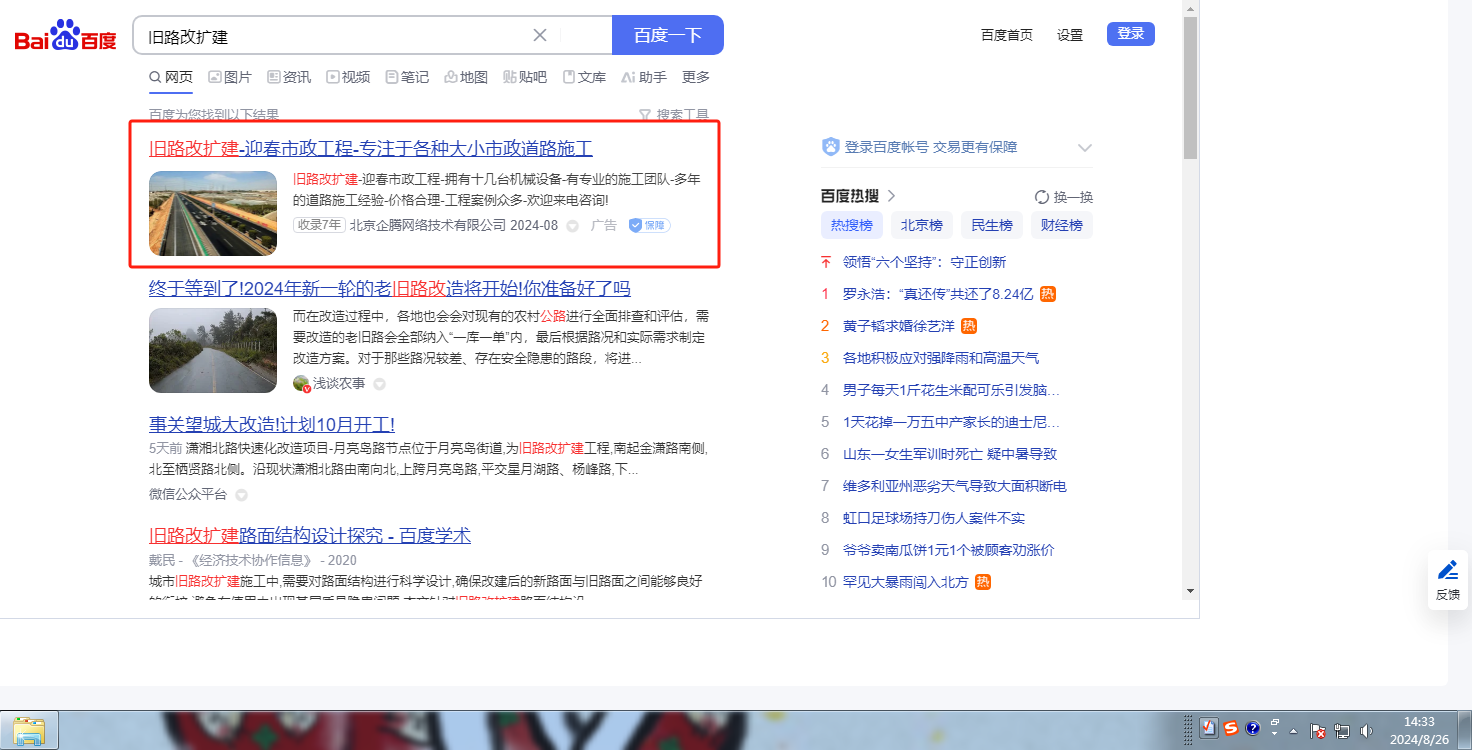
Task: Open 北京企腾网络技术有限公司 source link
Action: (428, 225)
